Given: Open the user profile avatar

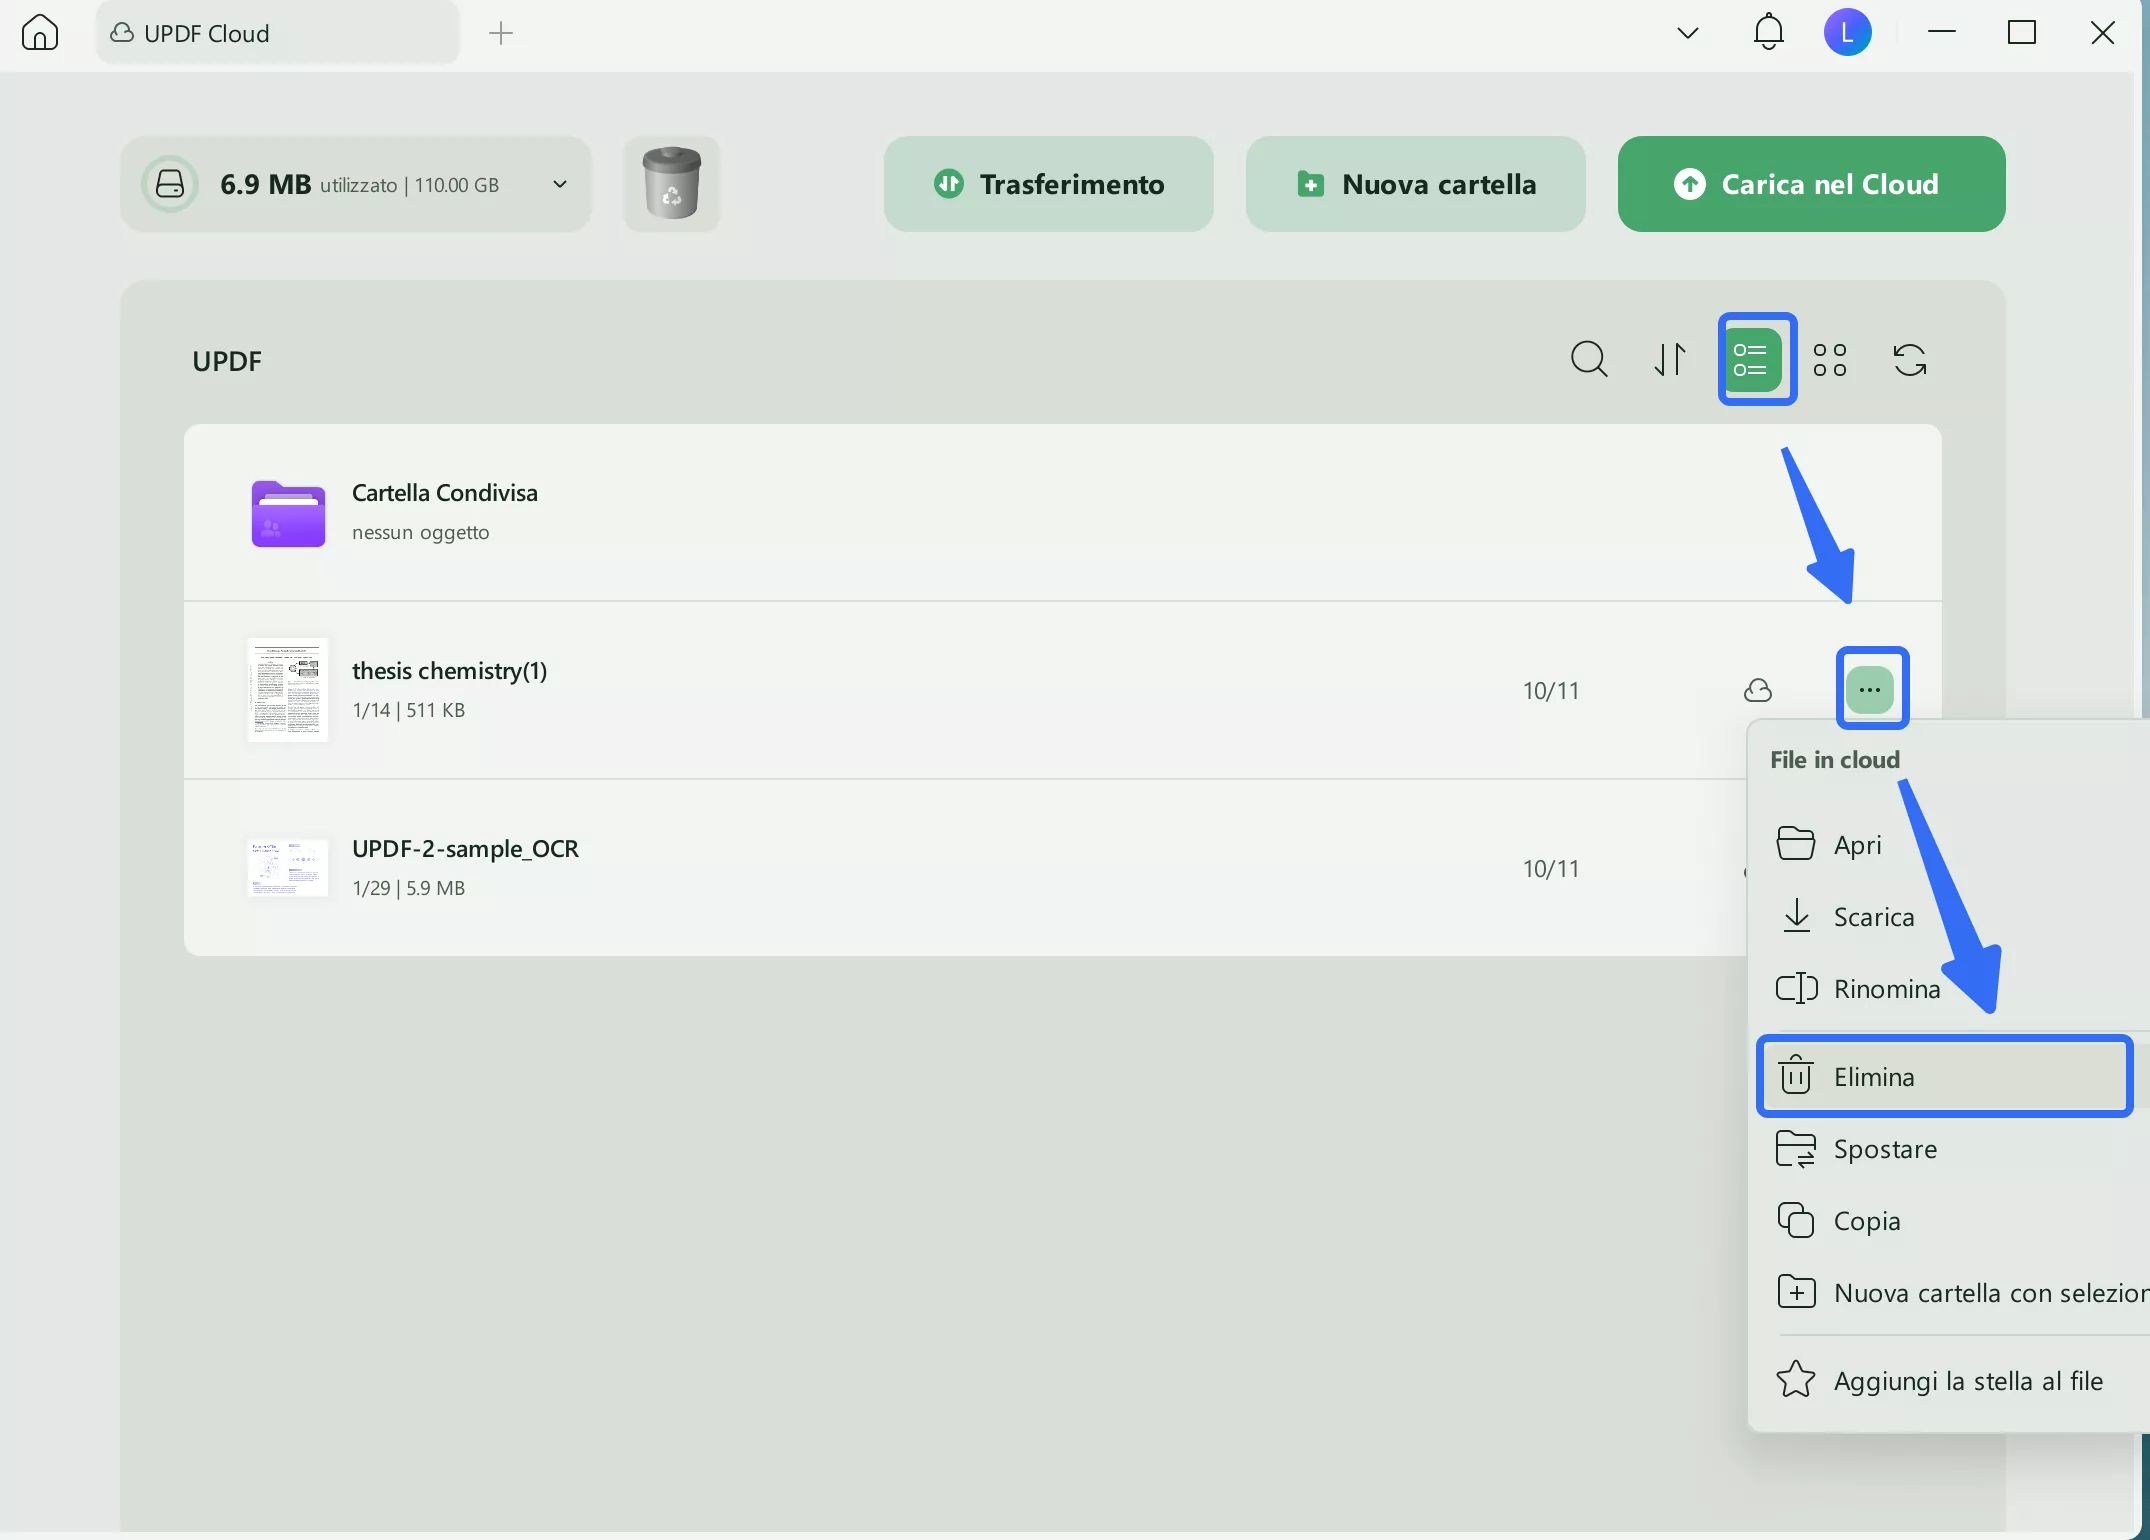Looking at the screenshot, I should coord(1846,33).
